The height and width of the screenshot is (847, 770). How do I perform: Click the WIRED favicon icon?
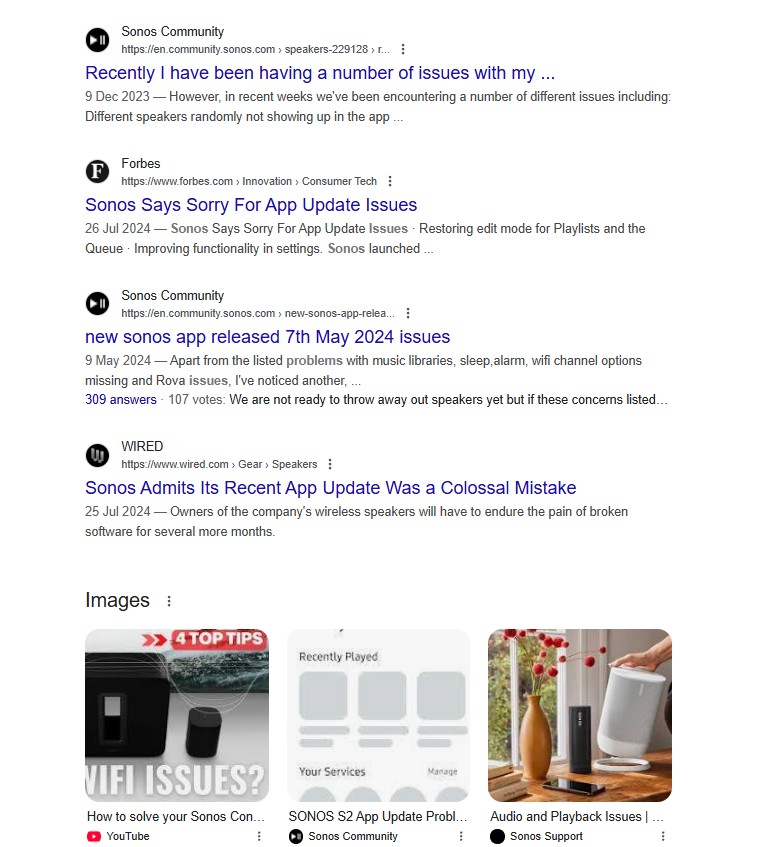tap(97, 455)
